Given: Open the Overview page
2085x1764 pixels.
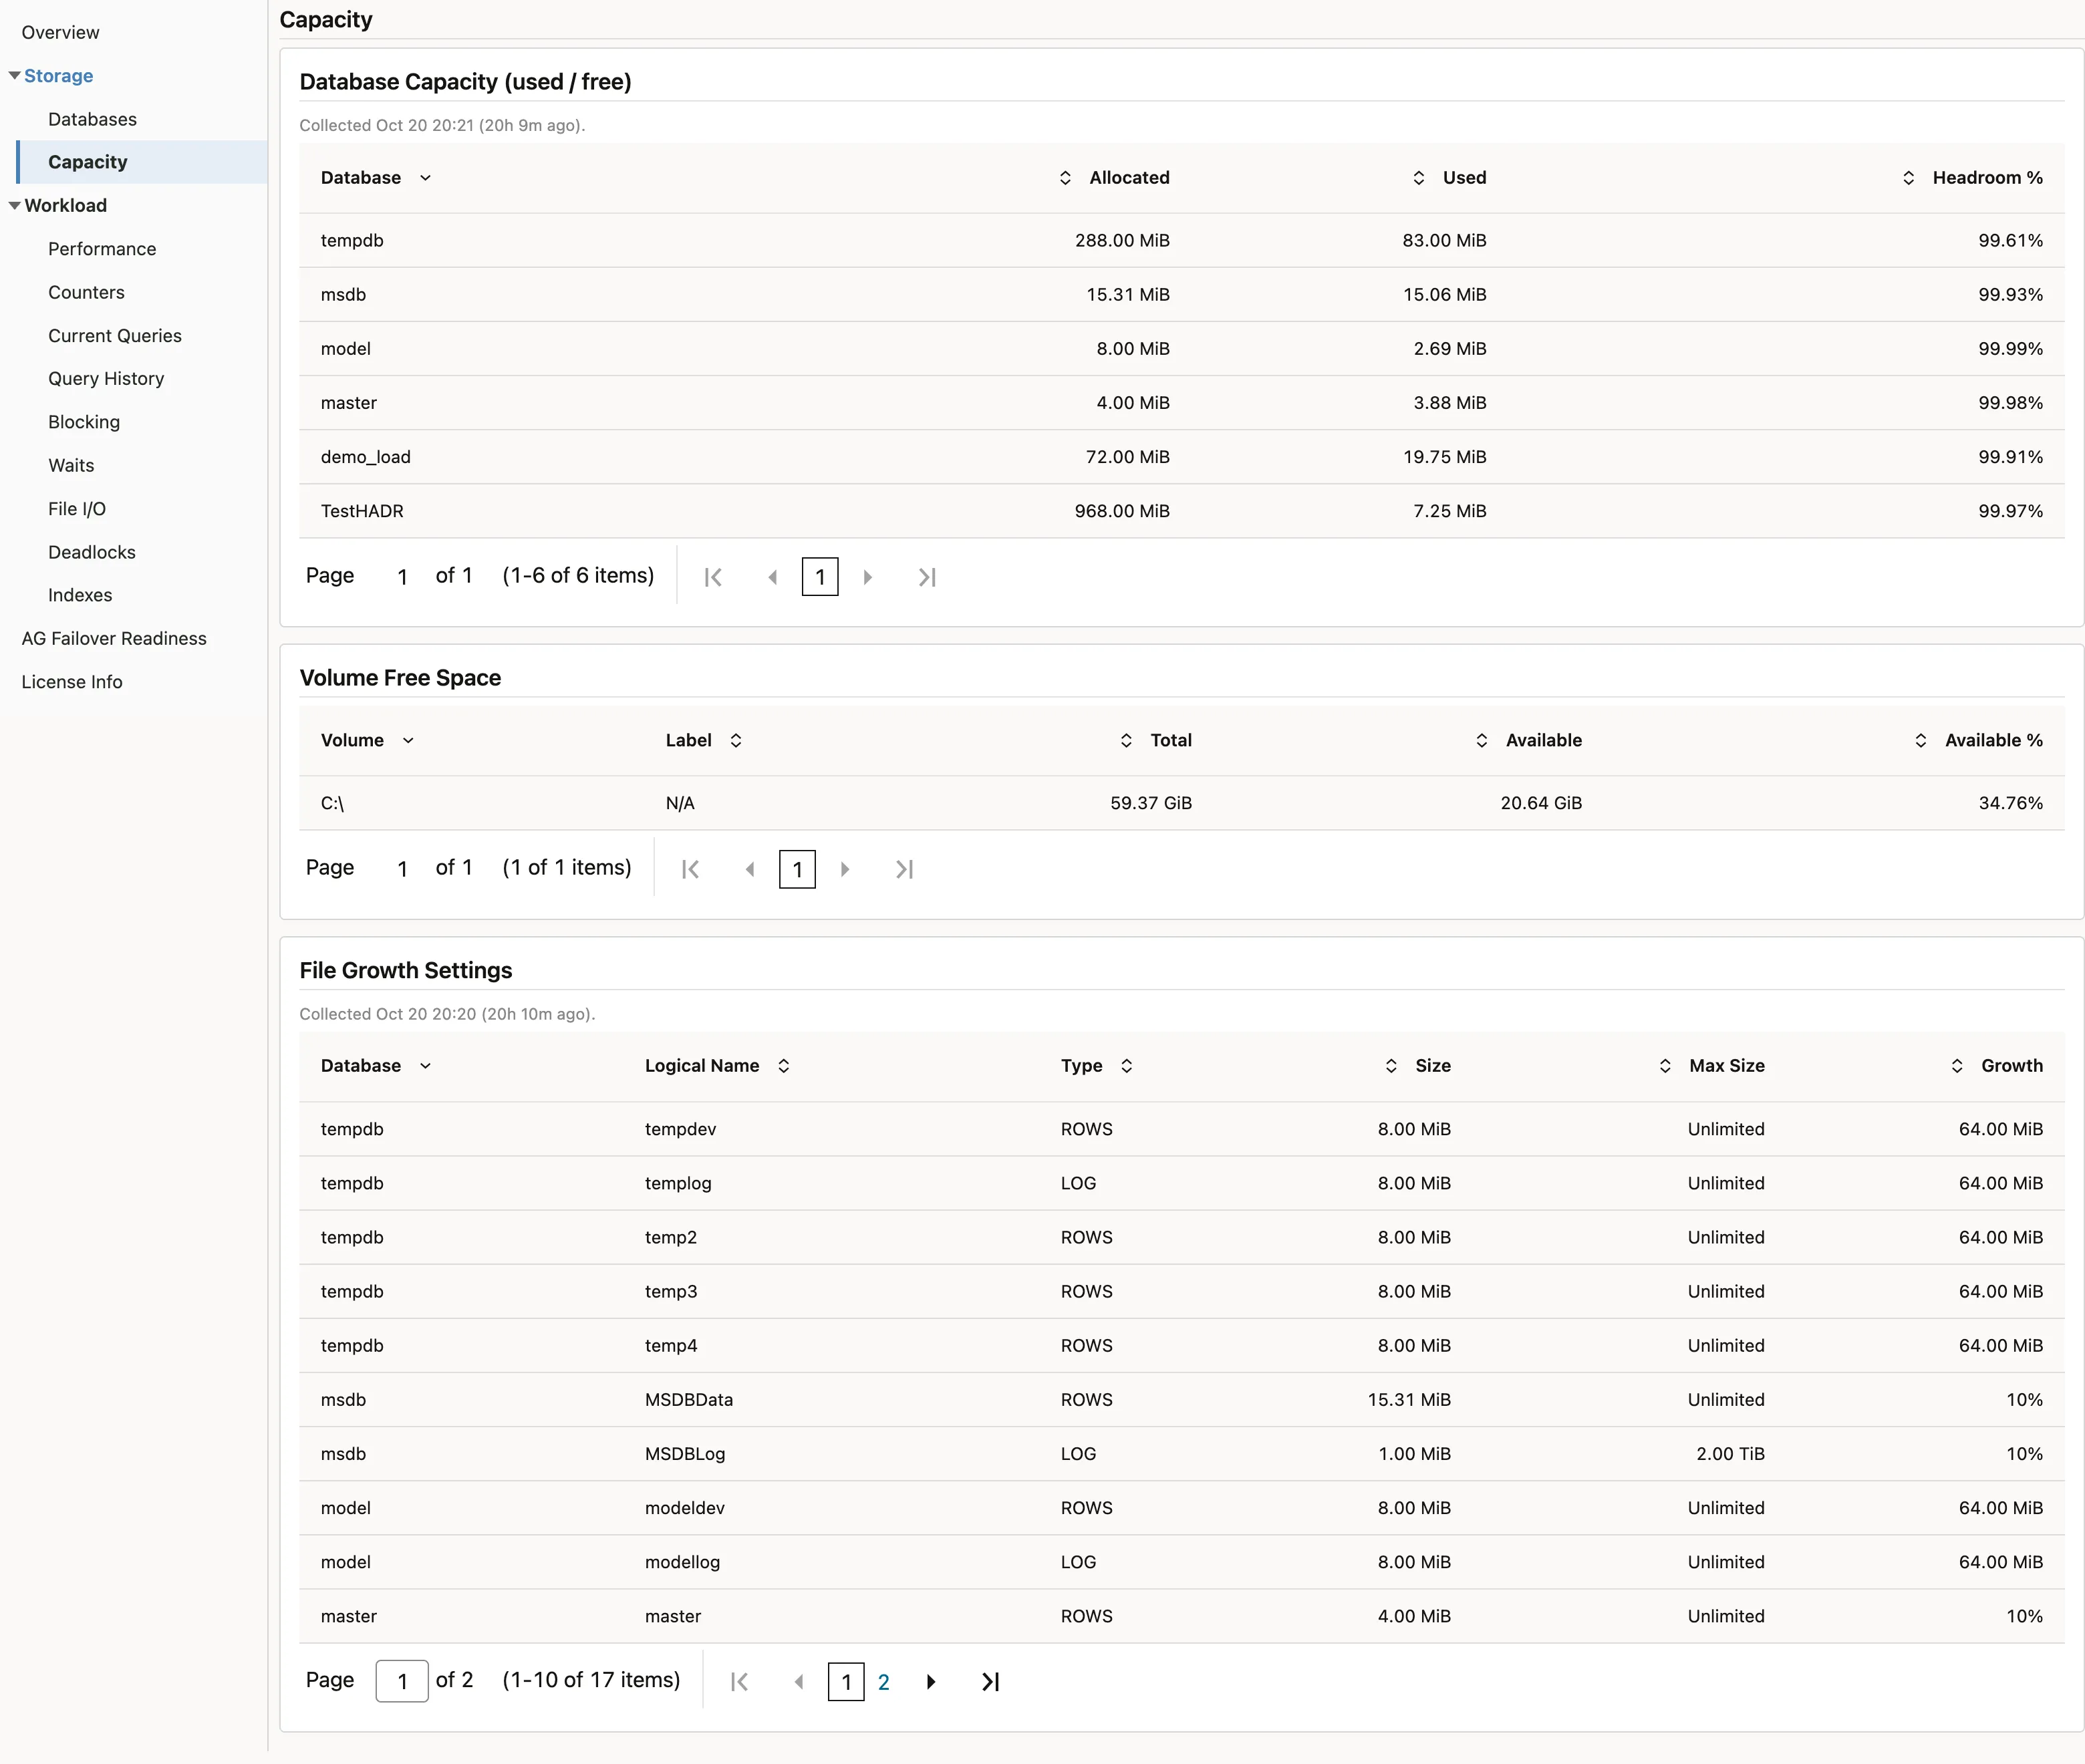Looking at the screenshot, I should click(60, 33).
